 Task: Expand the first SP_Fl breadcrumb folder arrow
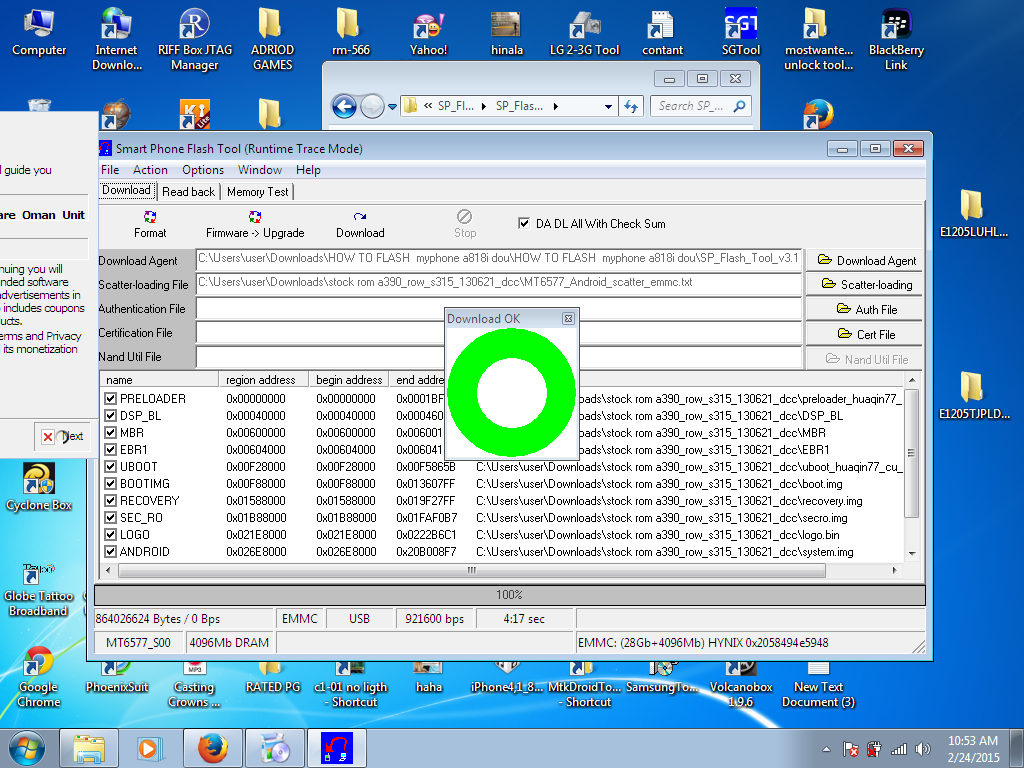point(485,106)
